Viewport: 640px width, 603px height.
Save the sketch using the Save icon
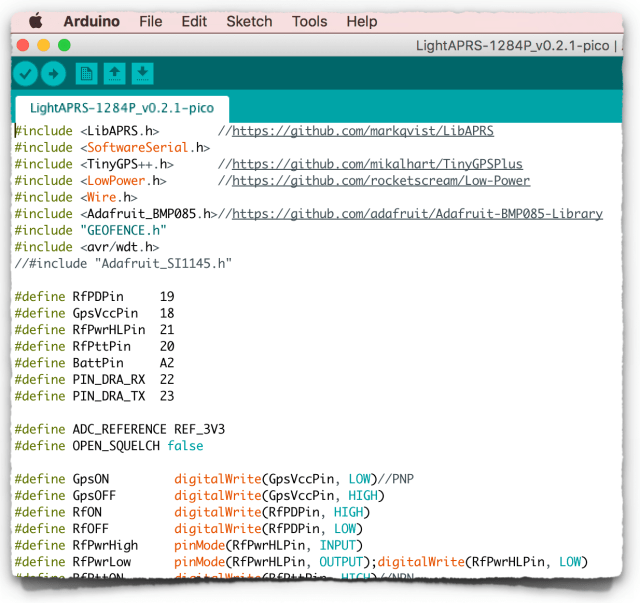[x=142, y=73]
